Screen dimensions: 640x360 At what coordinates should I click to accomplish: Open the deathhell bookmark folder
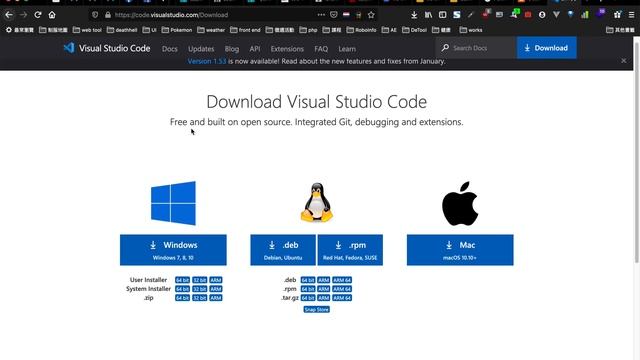122,30
